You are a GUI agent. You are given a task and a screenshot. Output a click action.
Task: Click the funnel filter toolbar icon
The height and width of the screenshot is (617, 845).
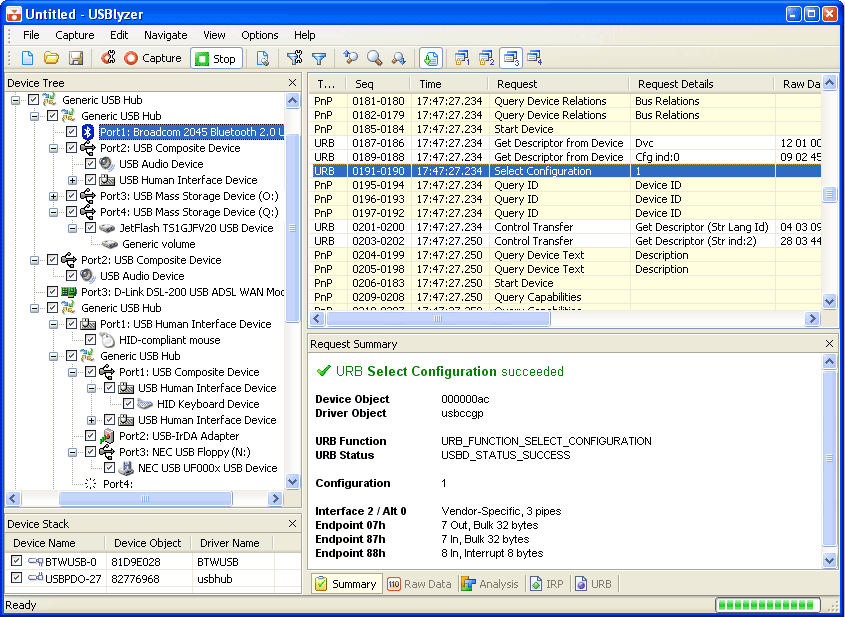point(319,59)
